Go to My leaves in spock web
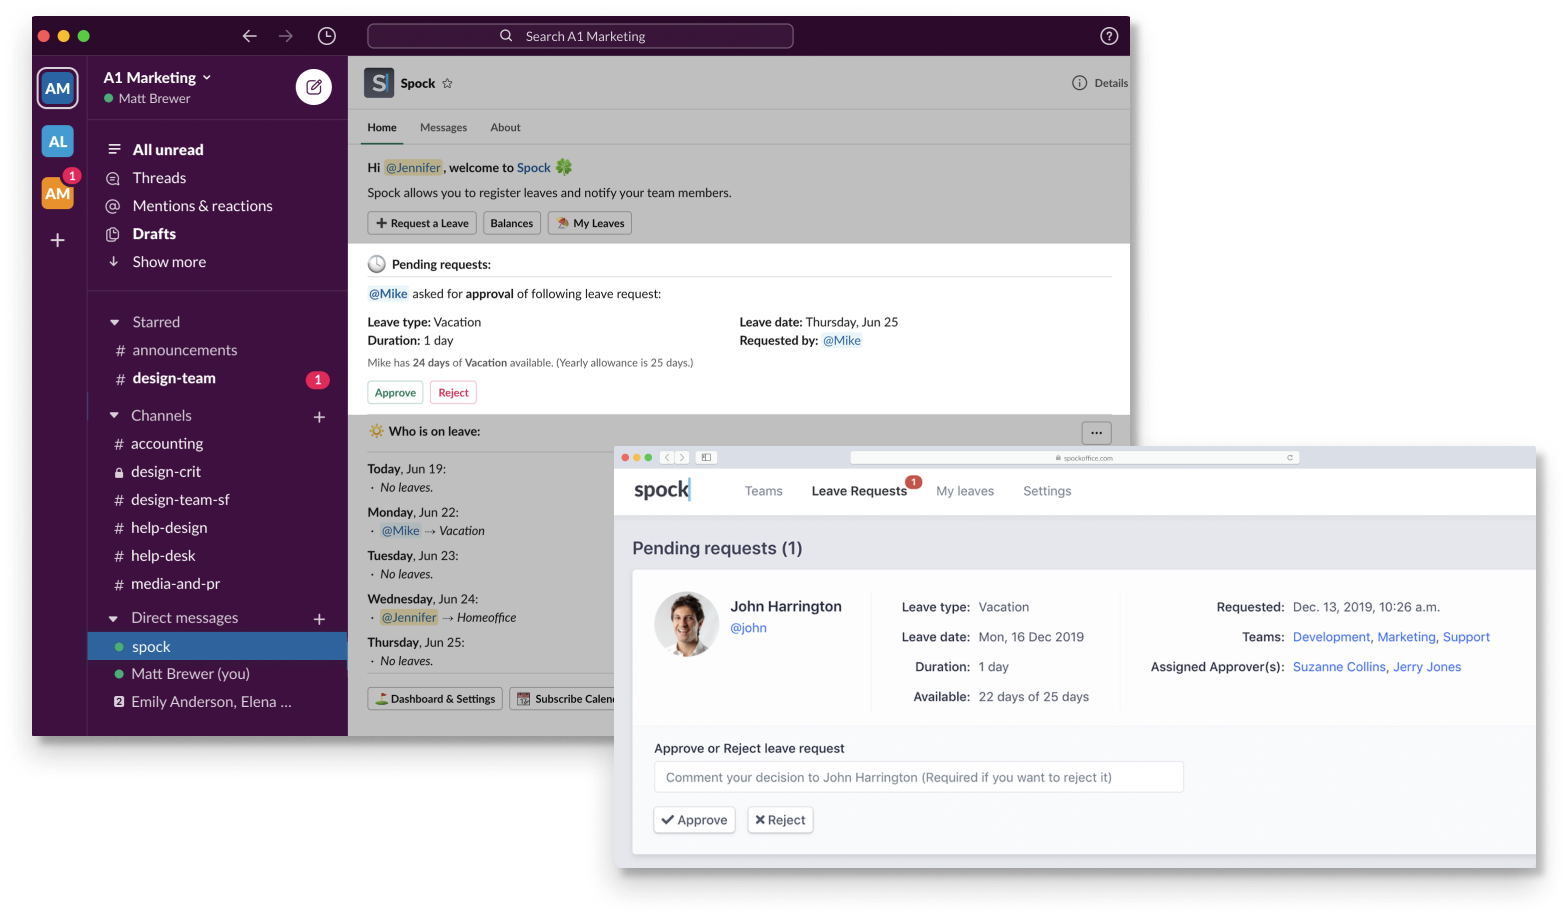Image resolution: width=1568 pixels, height=916 pixels. (x=965, y=491)
